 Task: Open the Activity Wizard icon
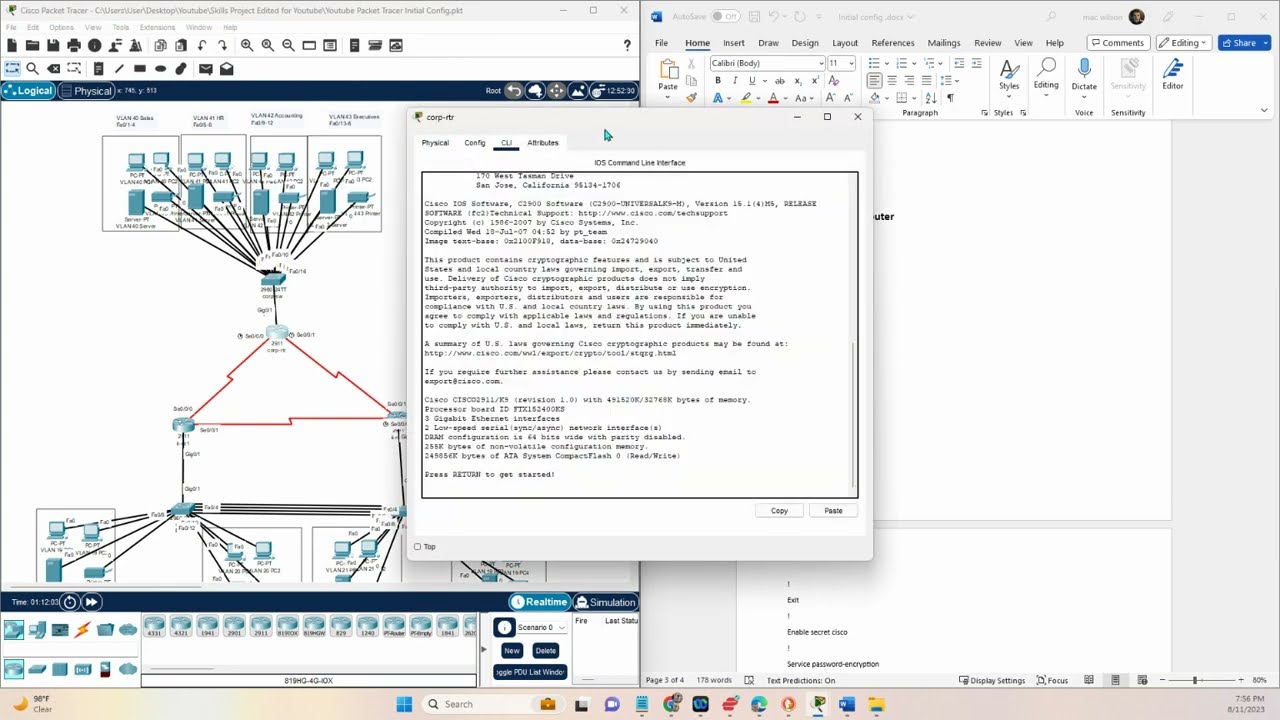click(x=138, y=45)
